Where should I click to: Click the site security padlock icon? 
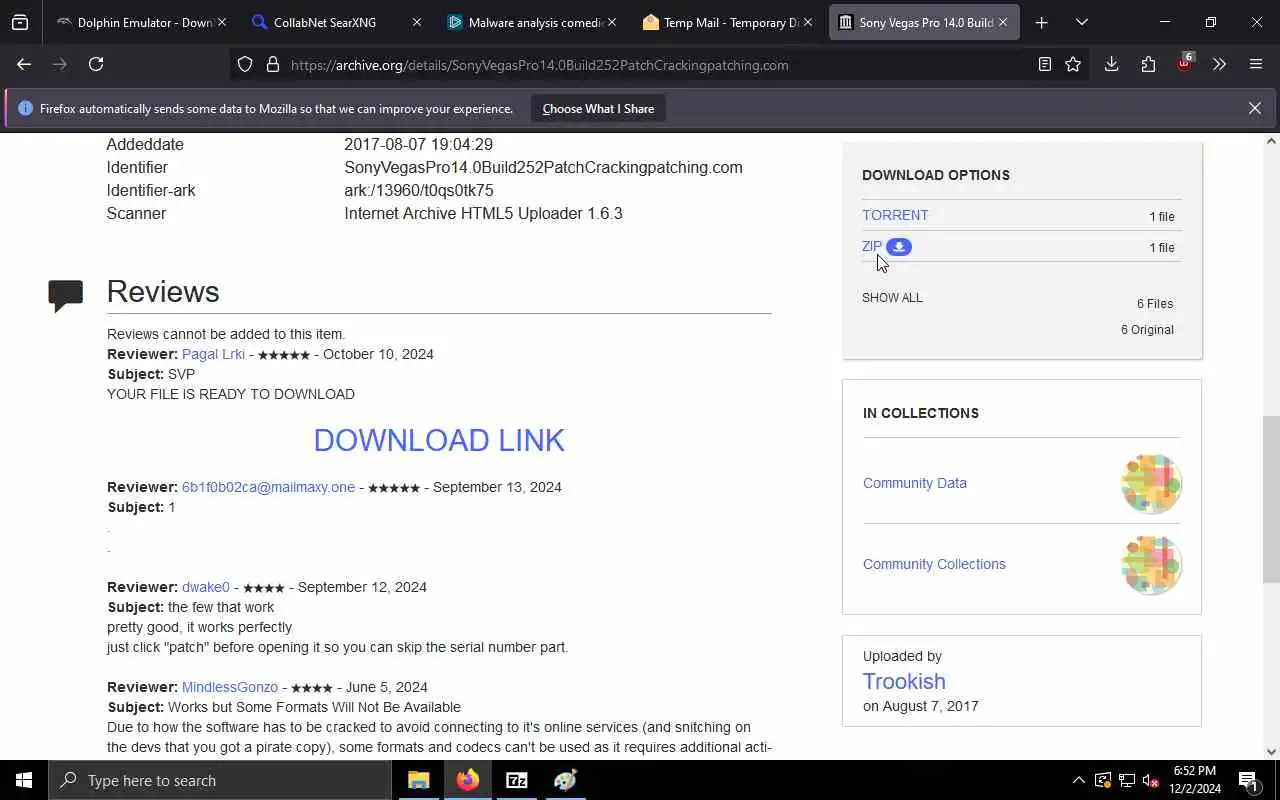(272, 64)
